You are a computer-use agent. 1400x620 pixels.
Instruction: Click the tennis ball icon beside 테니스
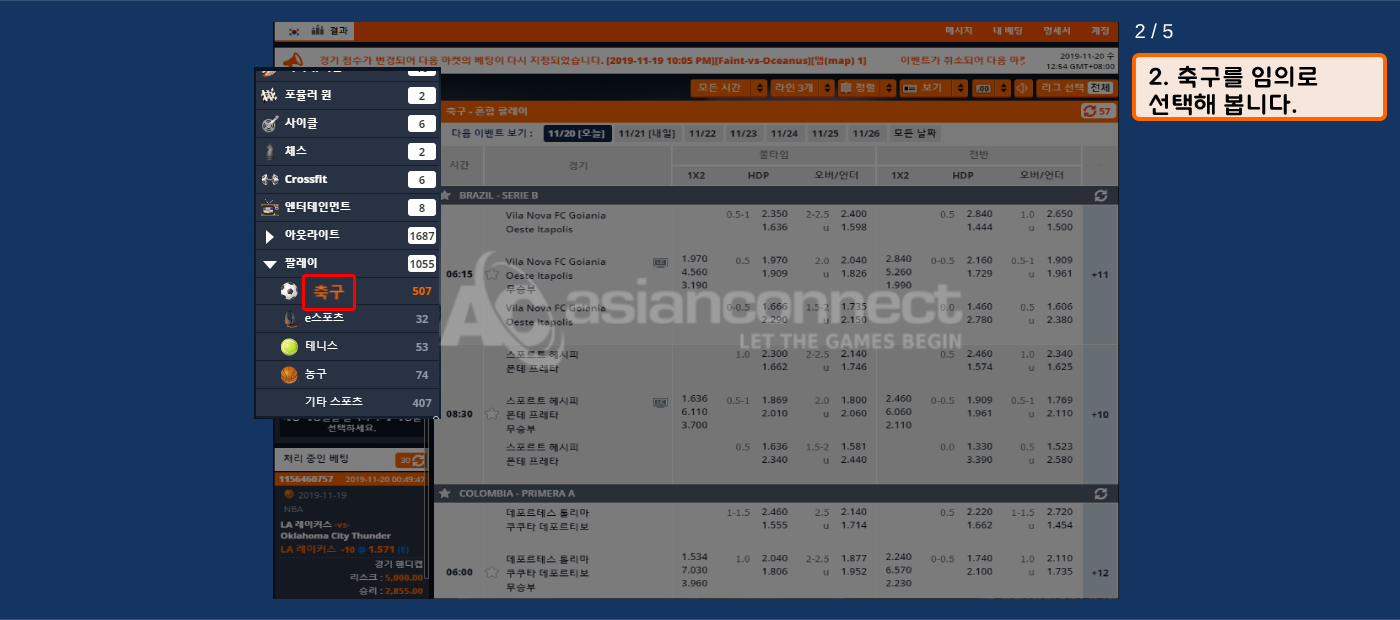tap(289, 346)
